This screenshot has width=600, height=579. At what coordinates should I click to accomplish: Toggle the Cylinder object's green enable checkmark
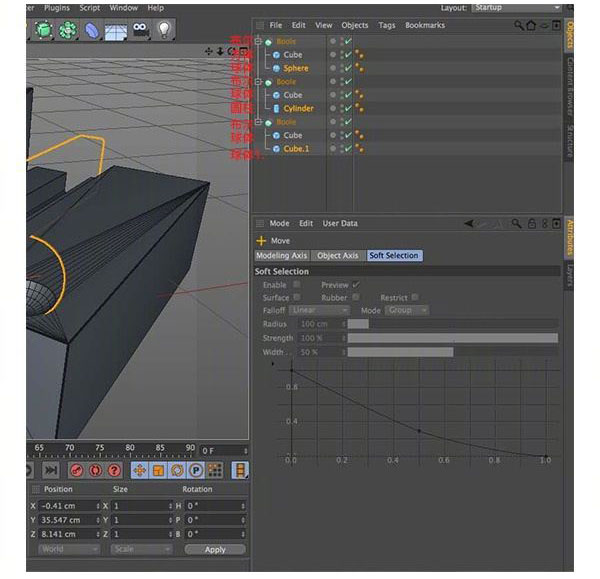(348, 108)
